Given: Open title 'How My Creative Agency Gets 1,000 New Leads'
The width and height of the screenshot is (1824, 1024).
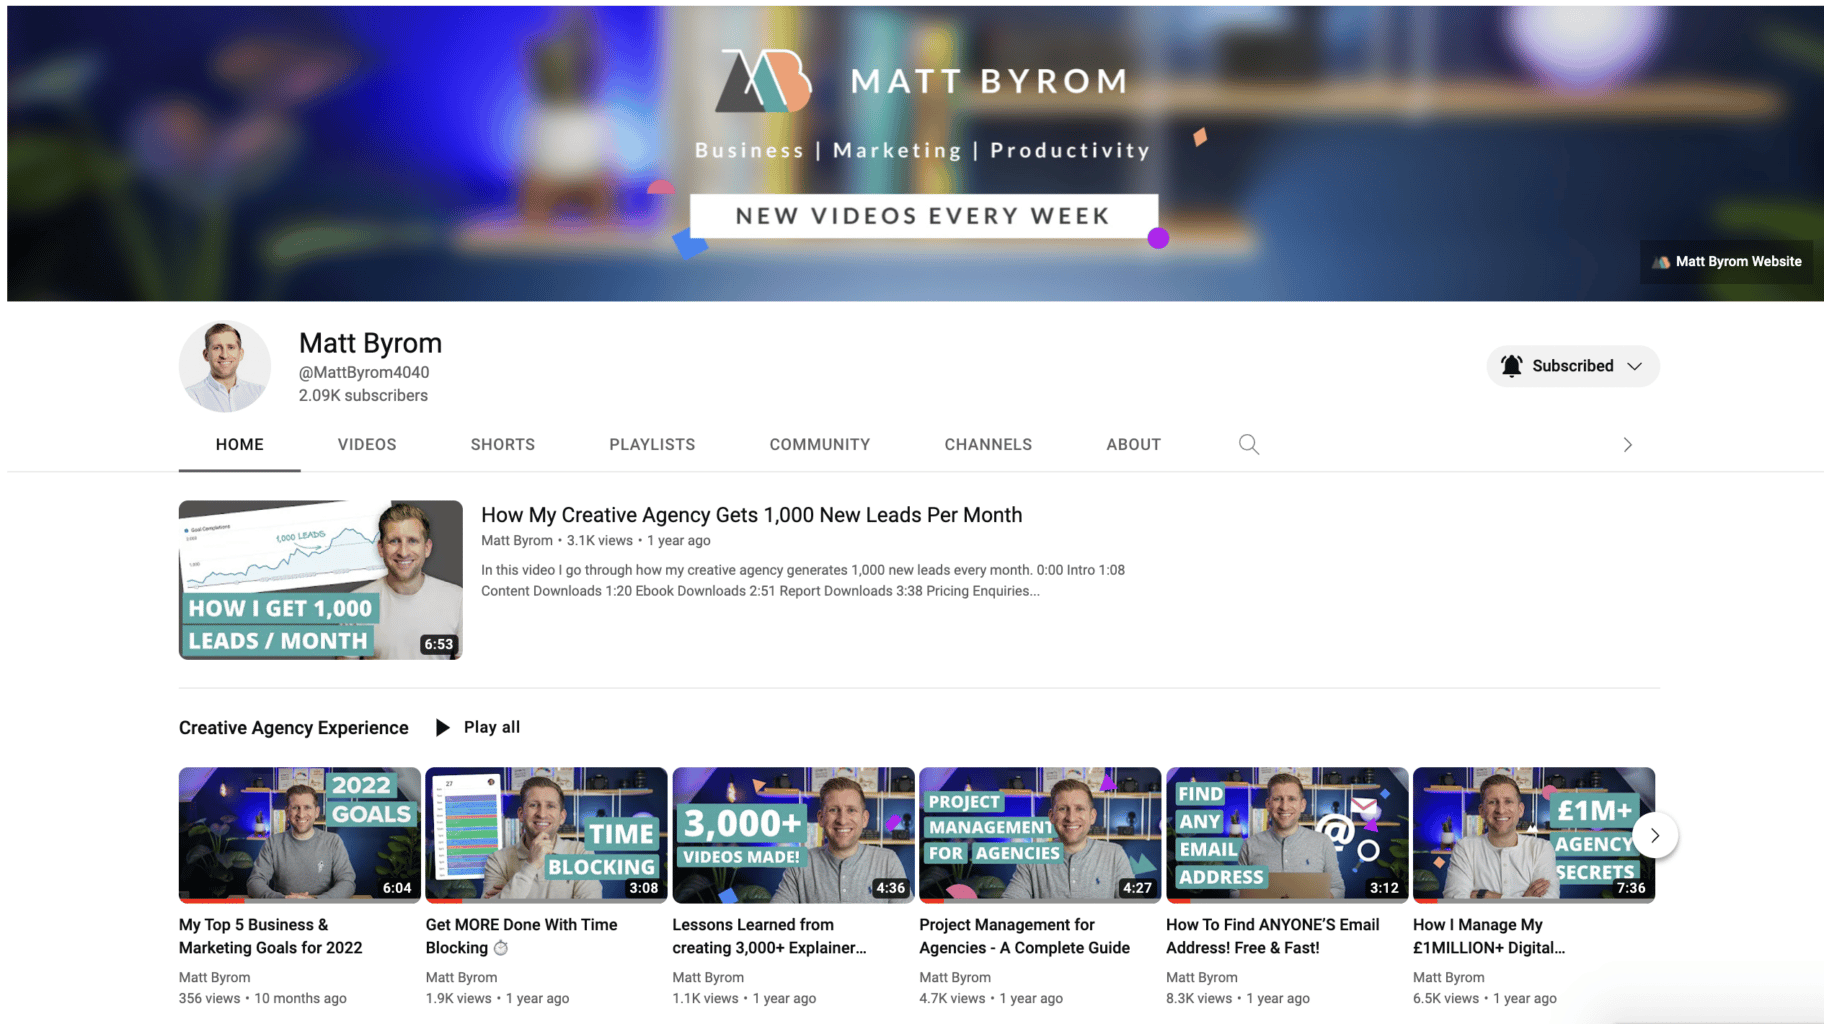Looking at the screenshot, I should click(751, 515).
